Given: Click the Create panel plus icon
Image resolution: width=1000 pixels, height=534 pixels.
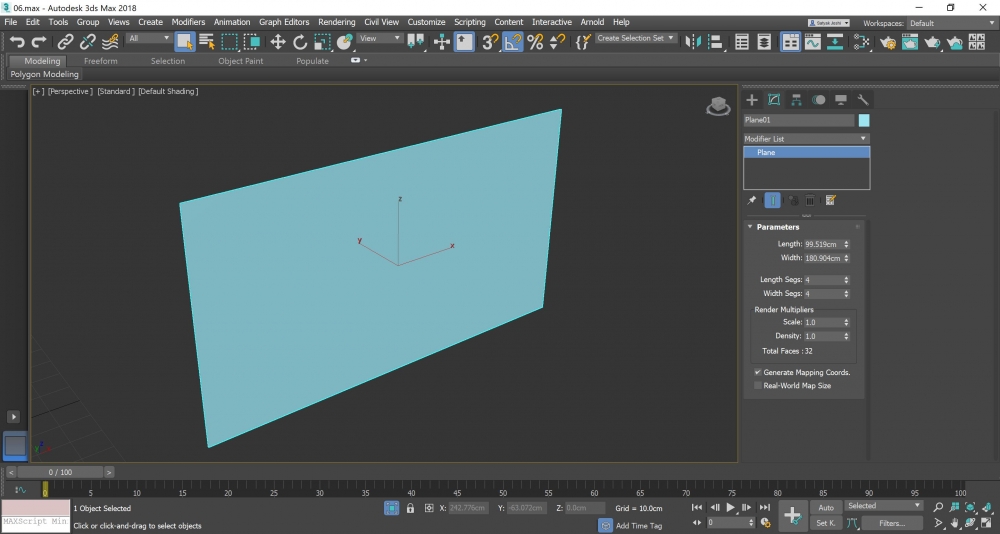Looking at the screenshot, I should click(x=752, y=100).
